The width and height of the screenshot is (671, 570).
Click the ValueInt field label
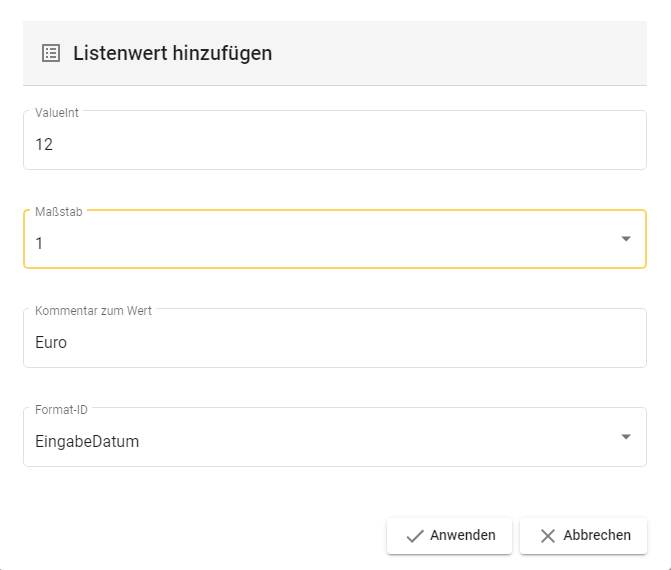pyautogui.click(x=57, y=113)
